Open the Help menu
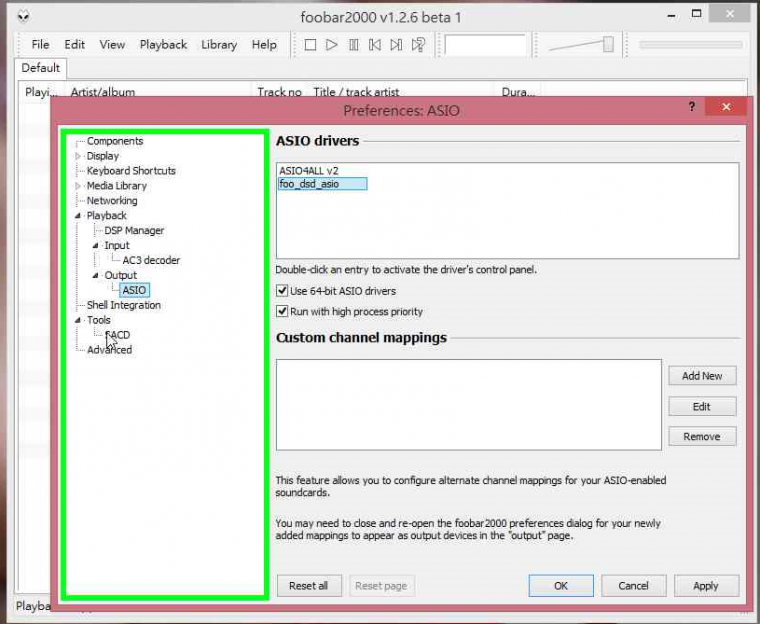The image size is (760, 624). (x=264, y=45)
